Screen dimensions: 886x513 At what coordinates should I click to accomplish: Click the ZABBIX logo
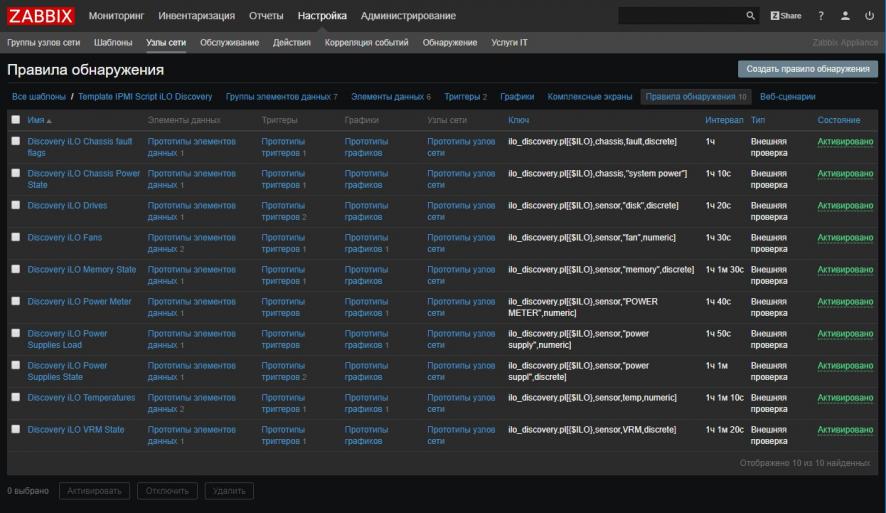(41, 16)
